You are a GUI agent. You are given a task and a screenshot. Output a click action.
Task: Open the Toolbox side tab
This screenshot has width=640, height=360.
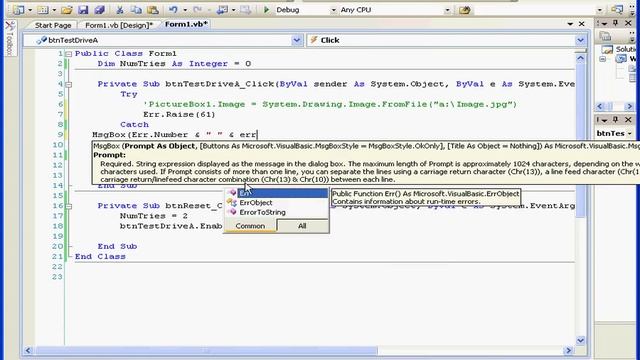tap(10, 39)
